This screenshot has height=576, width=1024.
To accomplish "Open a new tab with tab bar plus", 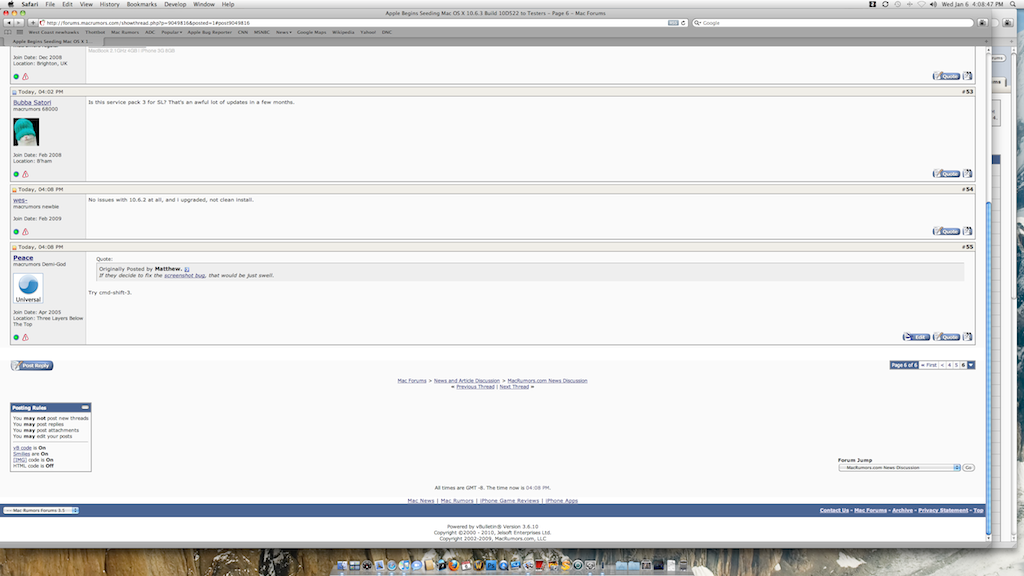I will pyautogui.click(x=986, y=41).
